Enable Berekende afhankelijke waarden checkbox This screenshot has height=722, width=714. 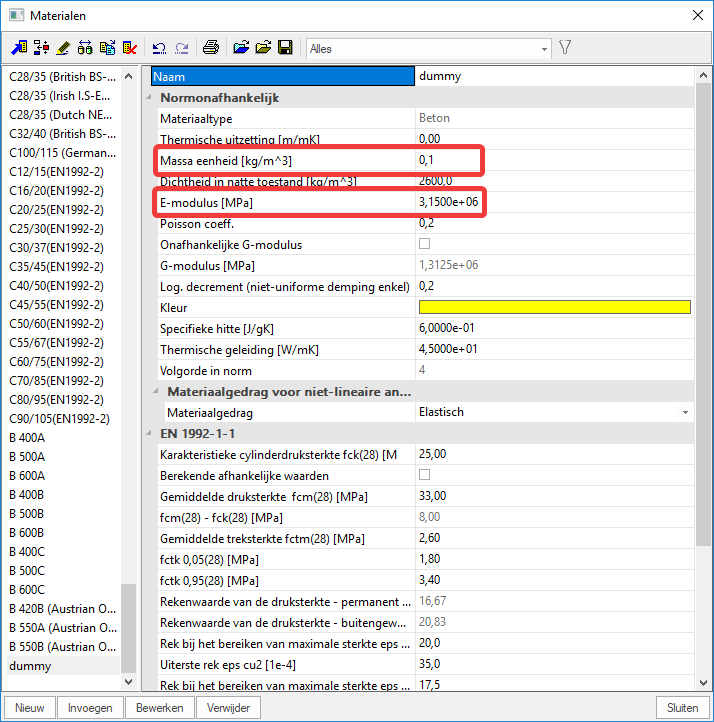point(424,475)
